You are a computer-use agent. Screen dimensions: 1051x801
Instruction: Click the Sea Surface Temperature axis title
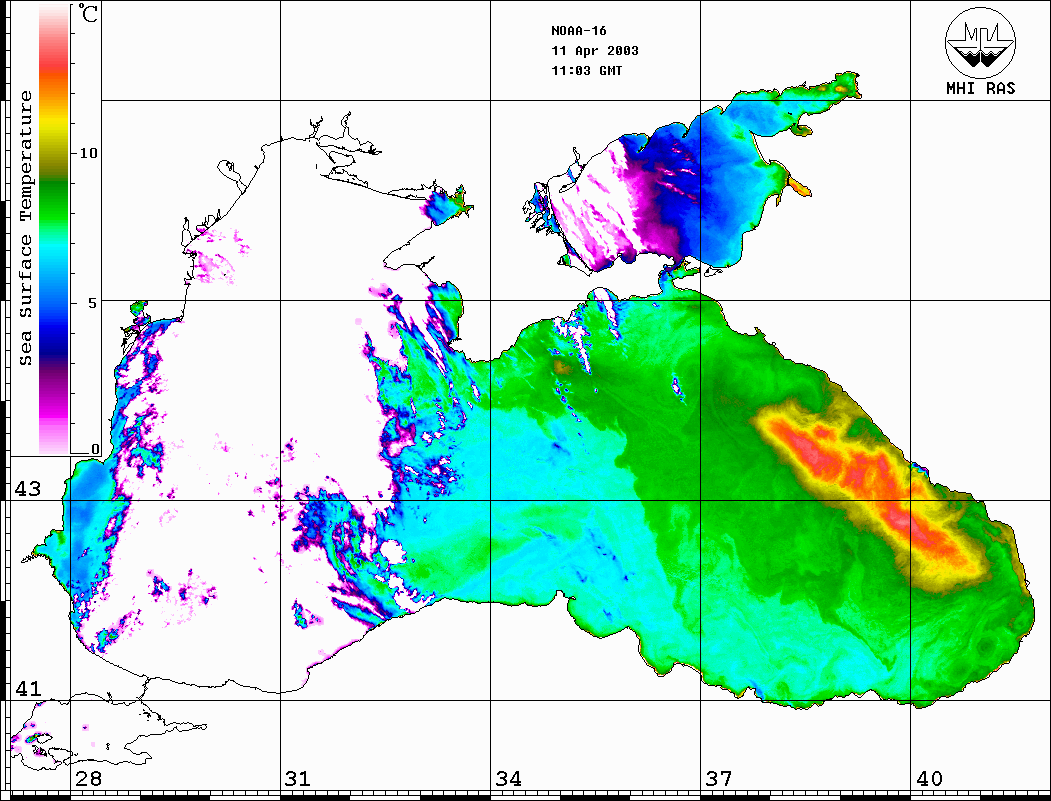[25, 228]
